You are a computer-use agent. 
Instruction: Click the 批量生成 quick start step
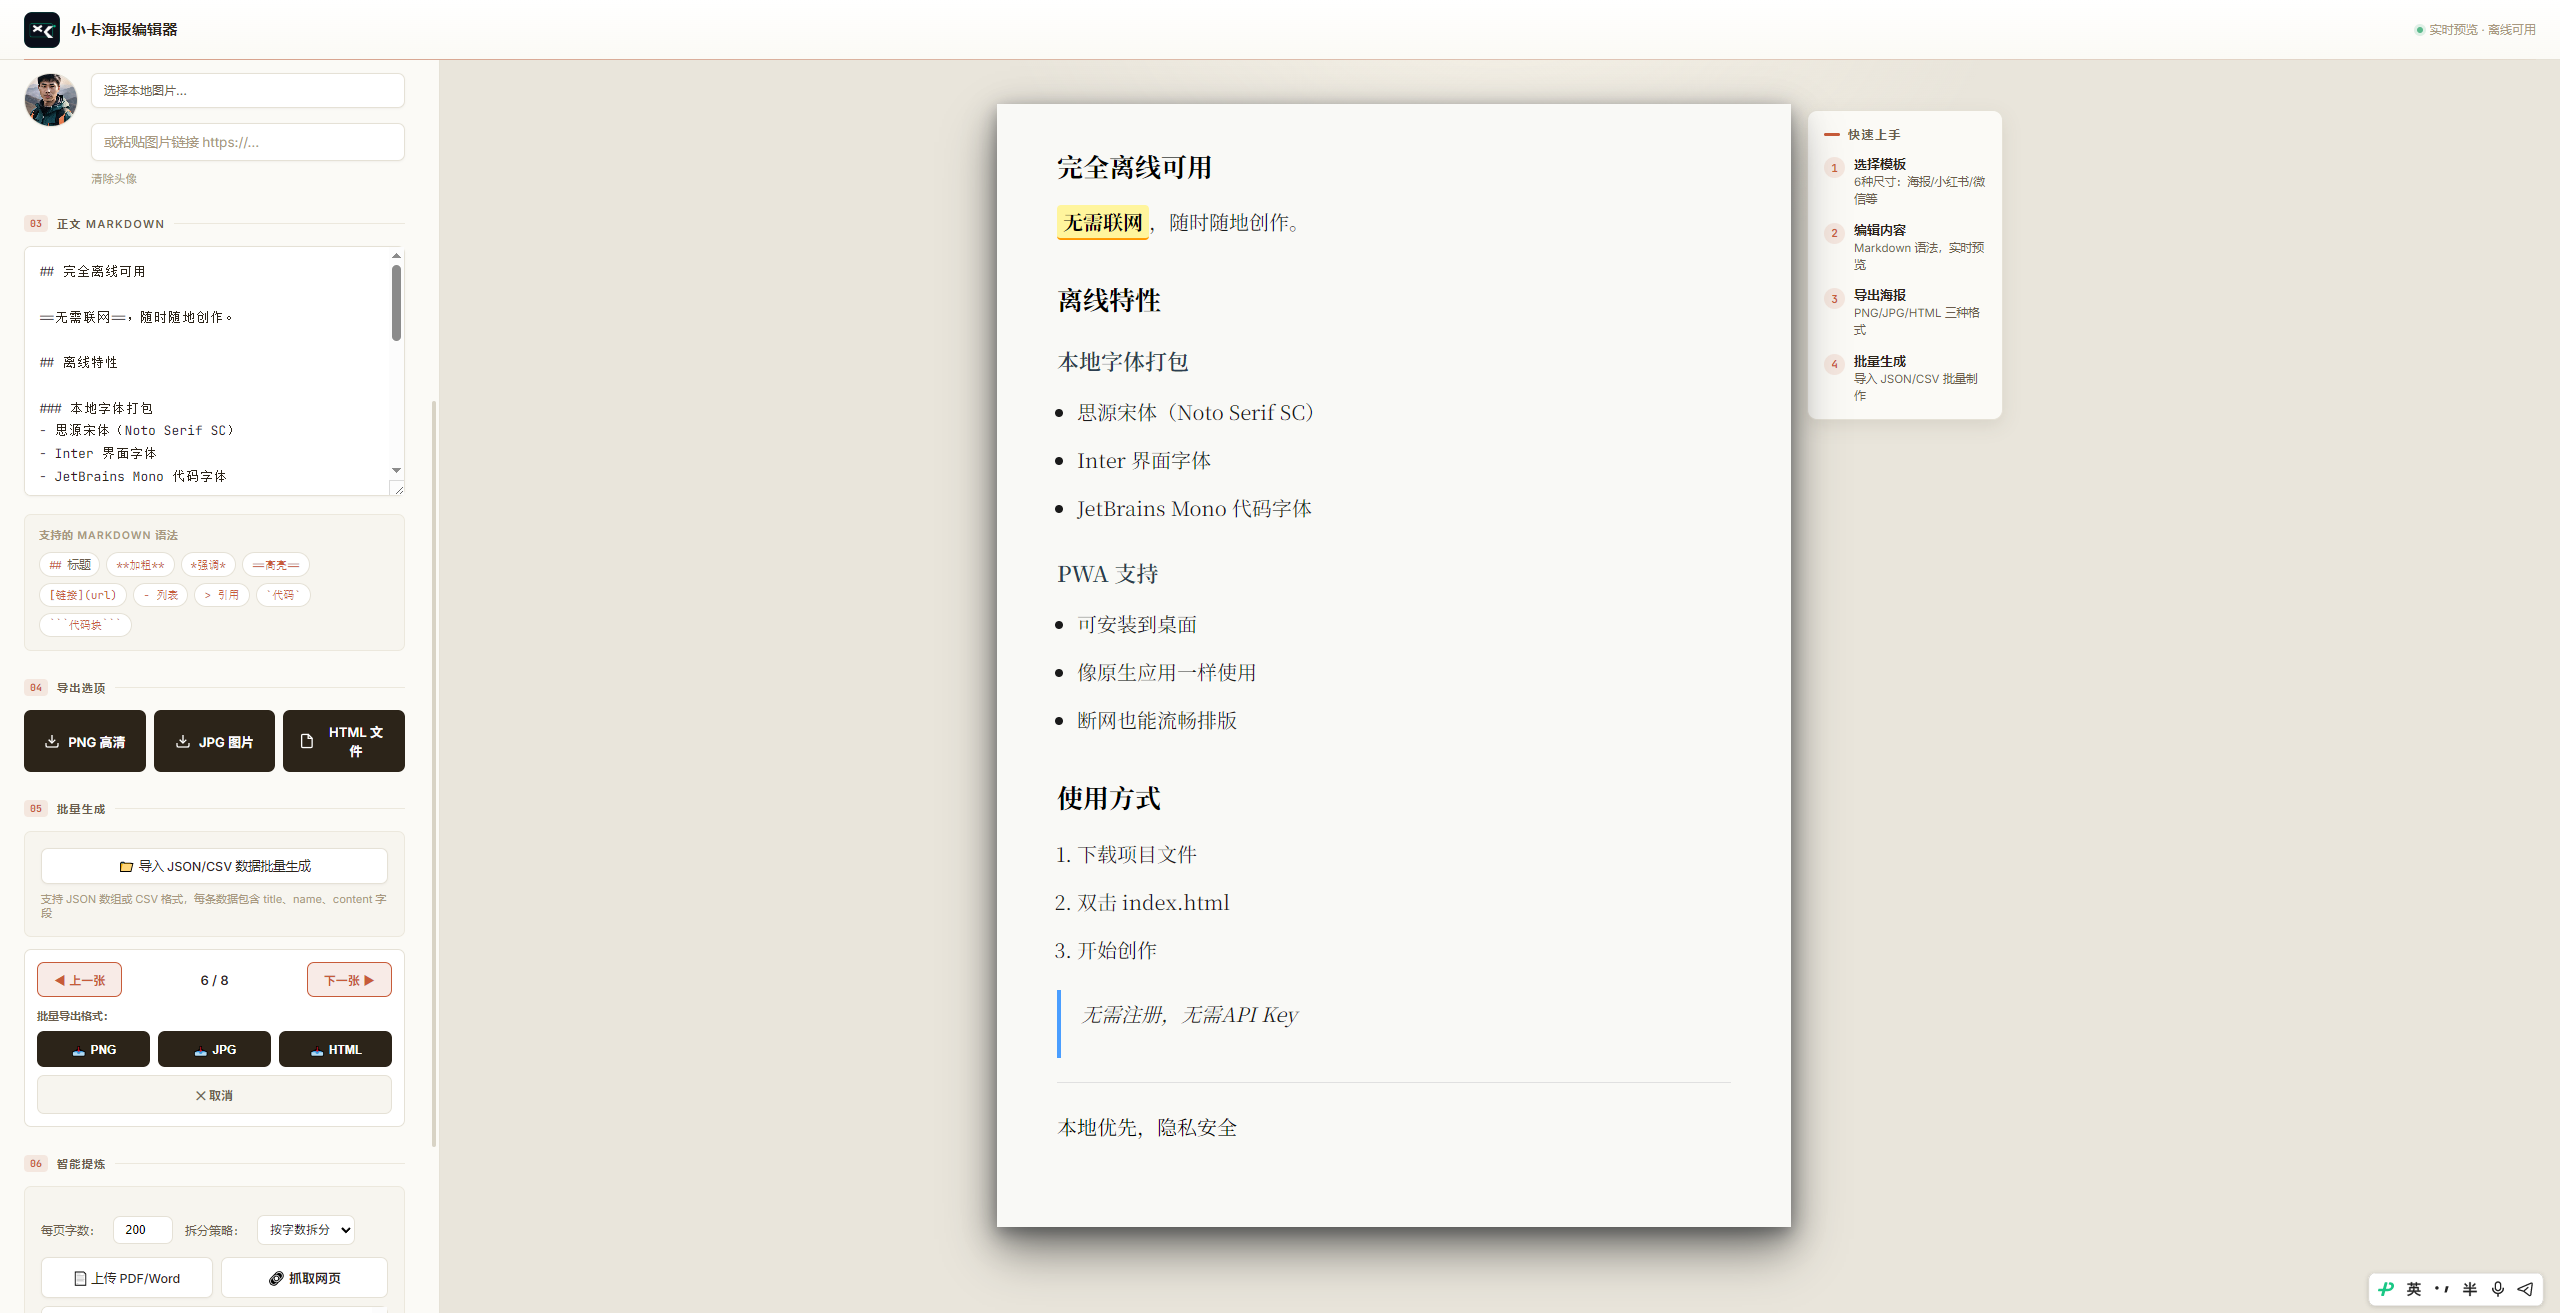point(1905,378)
